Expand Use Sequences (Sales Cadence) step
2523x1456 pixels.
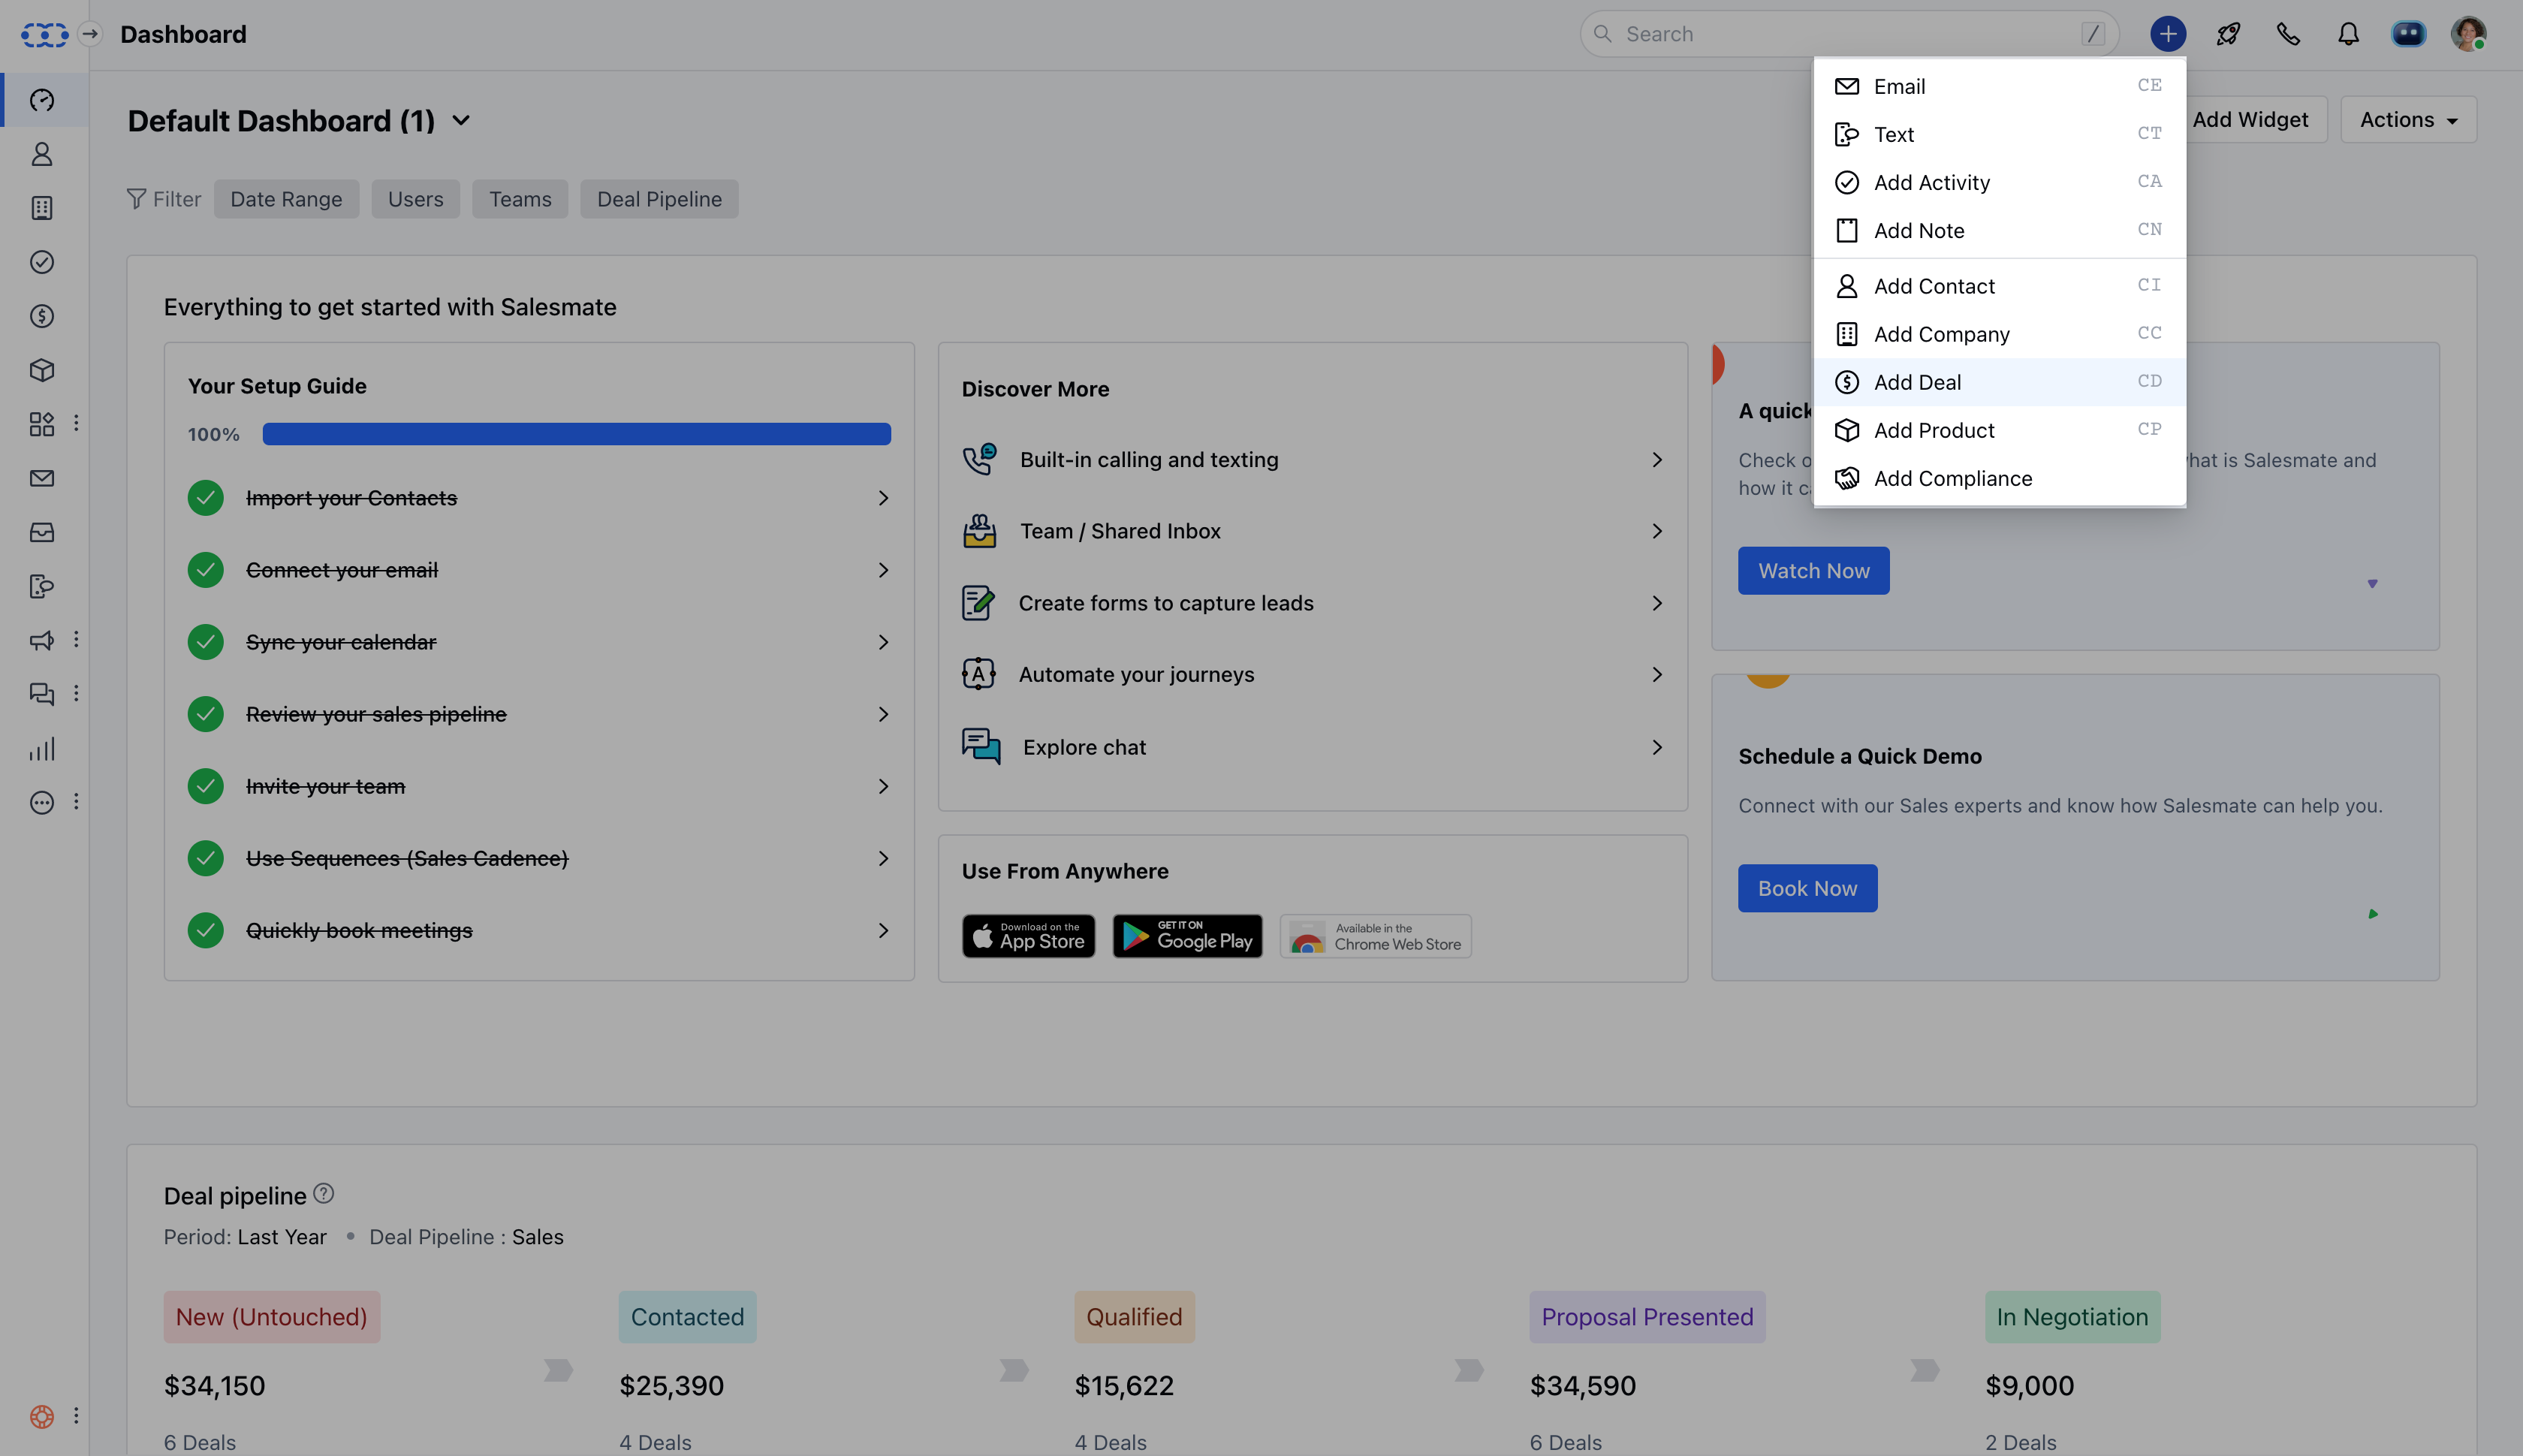[539, 858]
